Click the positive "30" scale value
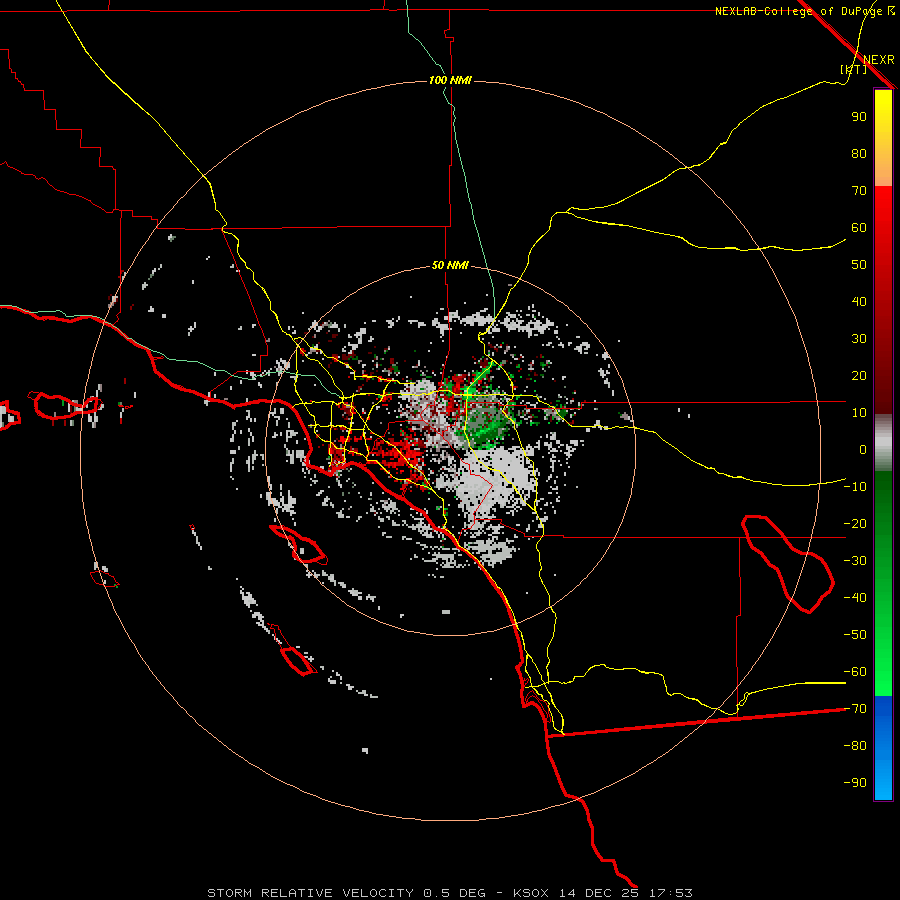The image size is (900, 900). (859, 339)
